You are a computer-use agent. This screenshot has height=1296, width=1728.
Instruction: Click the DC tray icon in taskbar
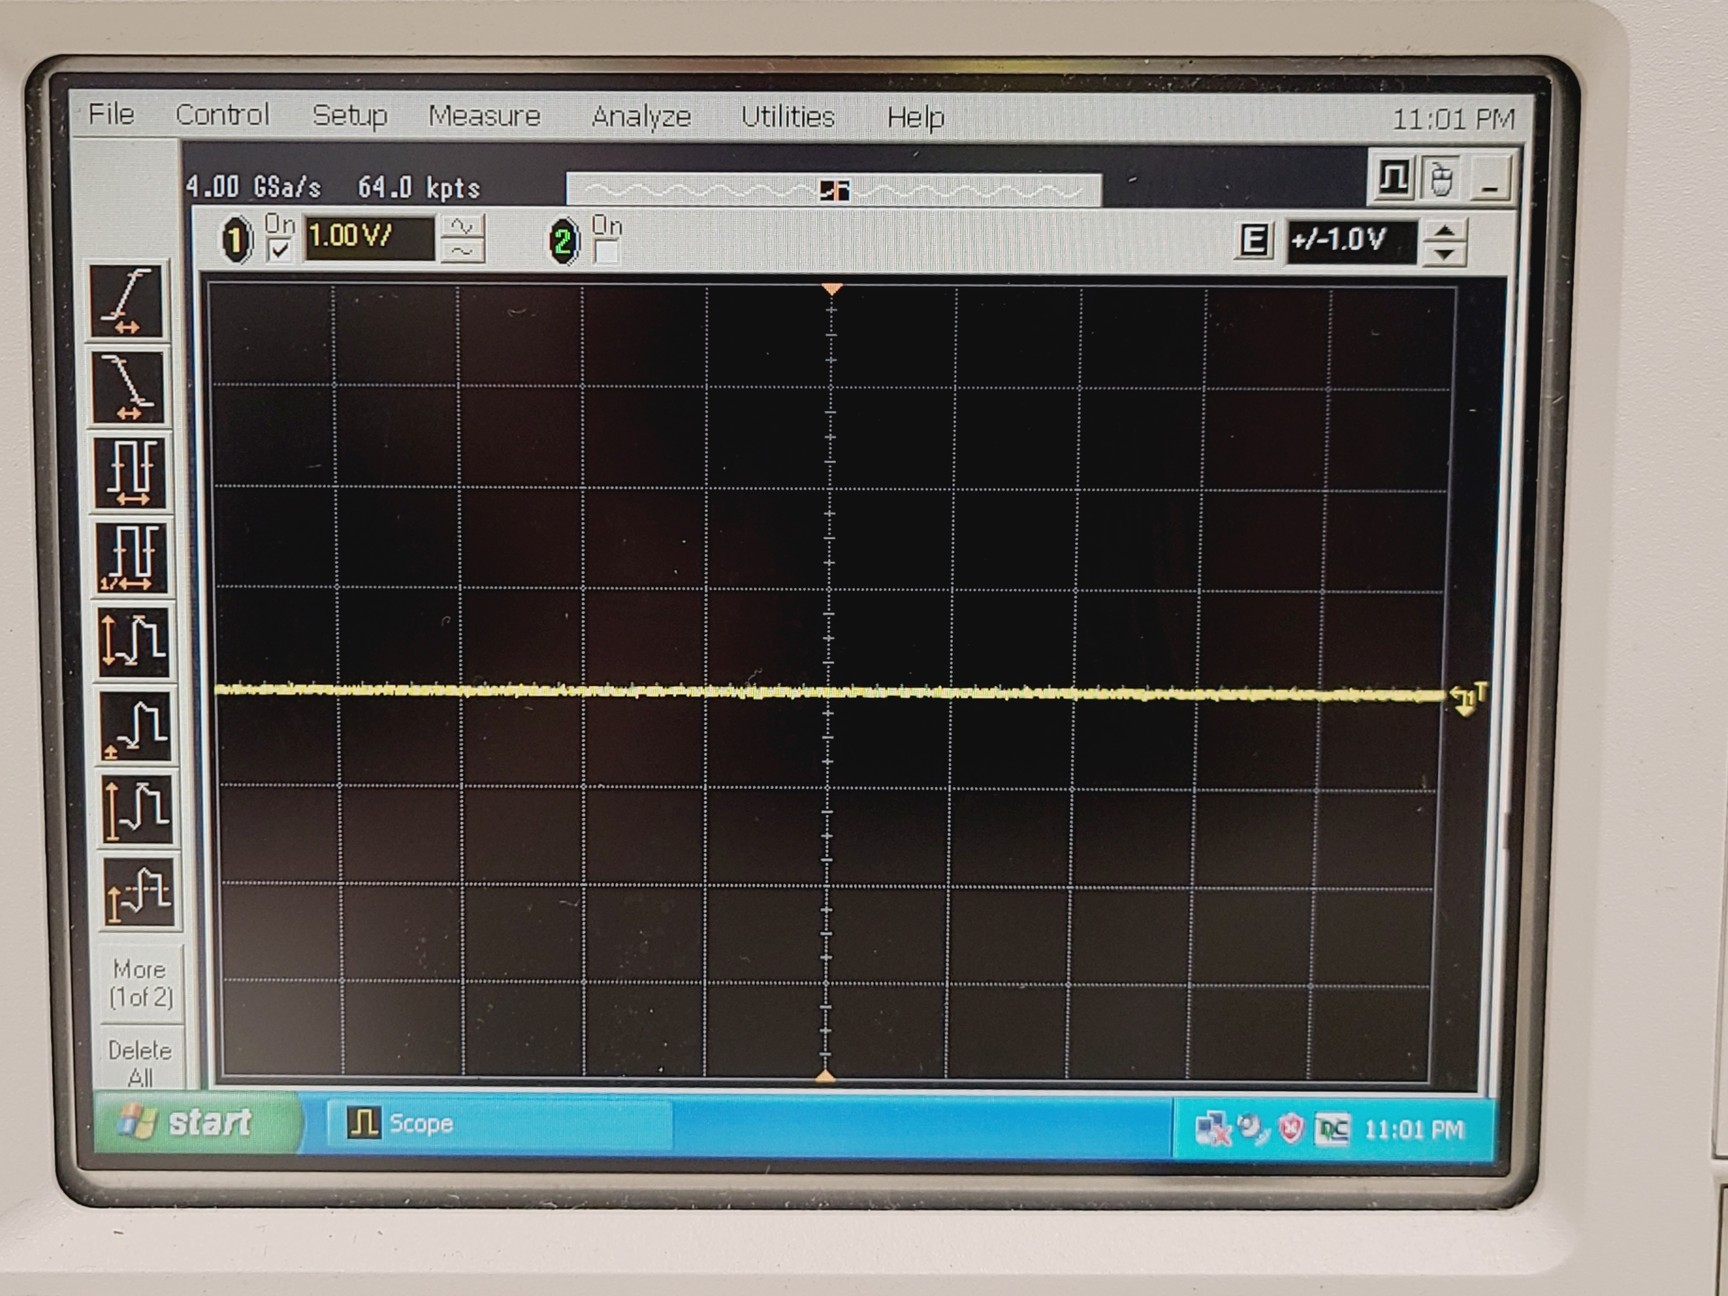(x=1332, y=1129)
